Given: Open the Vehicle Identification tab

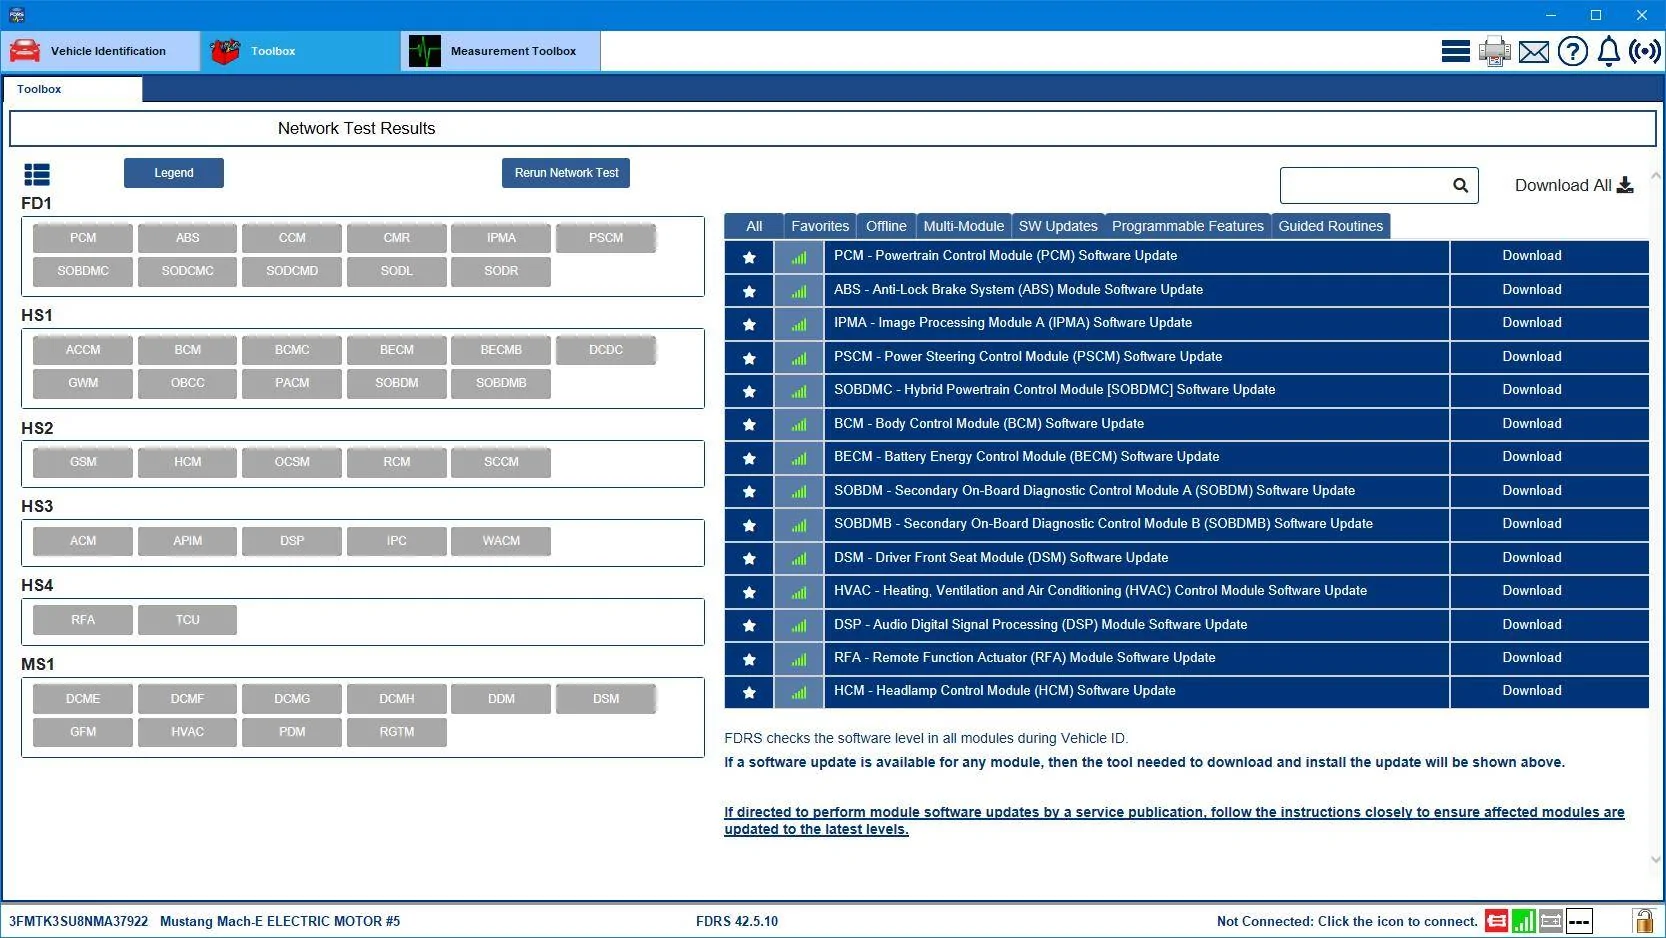Looking at the screenshot, I should pyautogui.click(x=101, y=51).
